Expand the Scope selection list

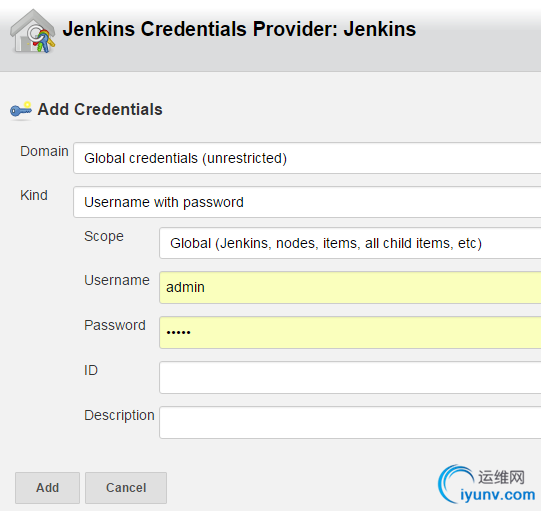coord(350,243)
